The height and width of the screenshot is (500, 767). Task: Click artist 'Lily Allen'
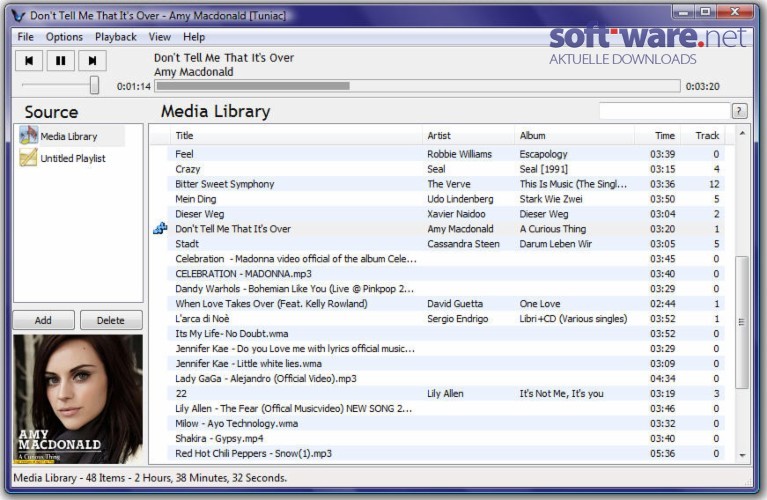[x=445, y=394]
